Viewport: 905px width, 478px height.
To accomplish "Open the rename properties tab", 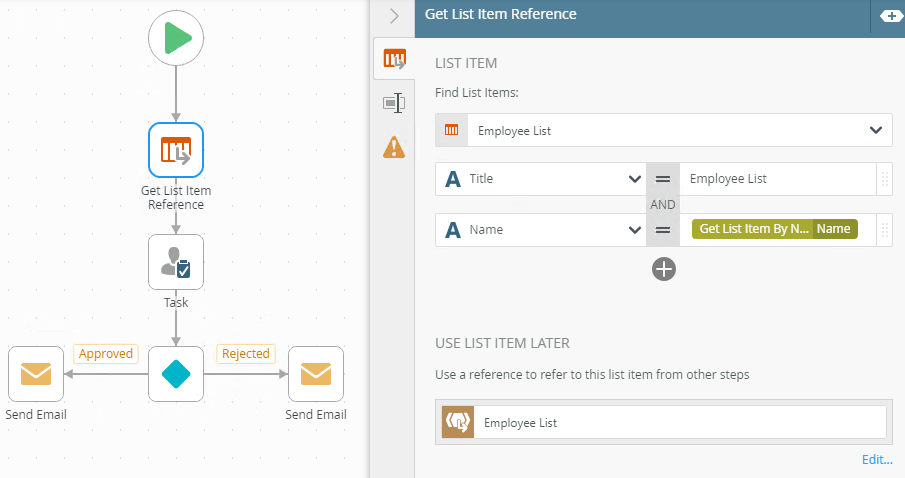I will 394,103.
